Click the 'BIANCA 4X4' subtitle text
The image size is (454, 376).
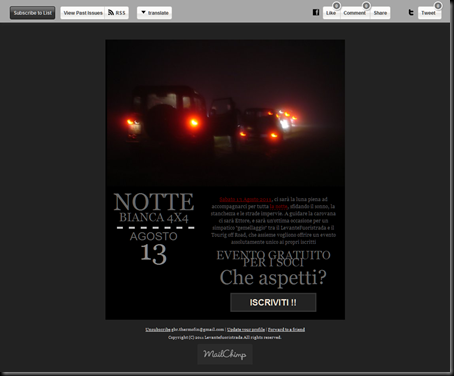point(154,218)
